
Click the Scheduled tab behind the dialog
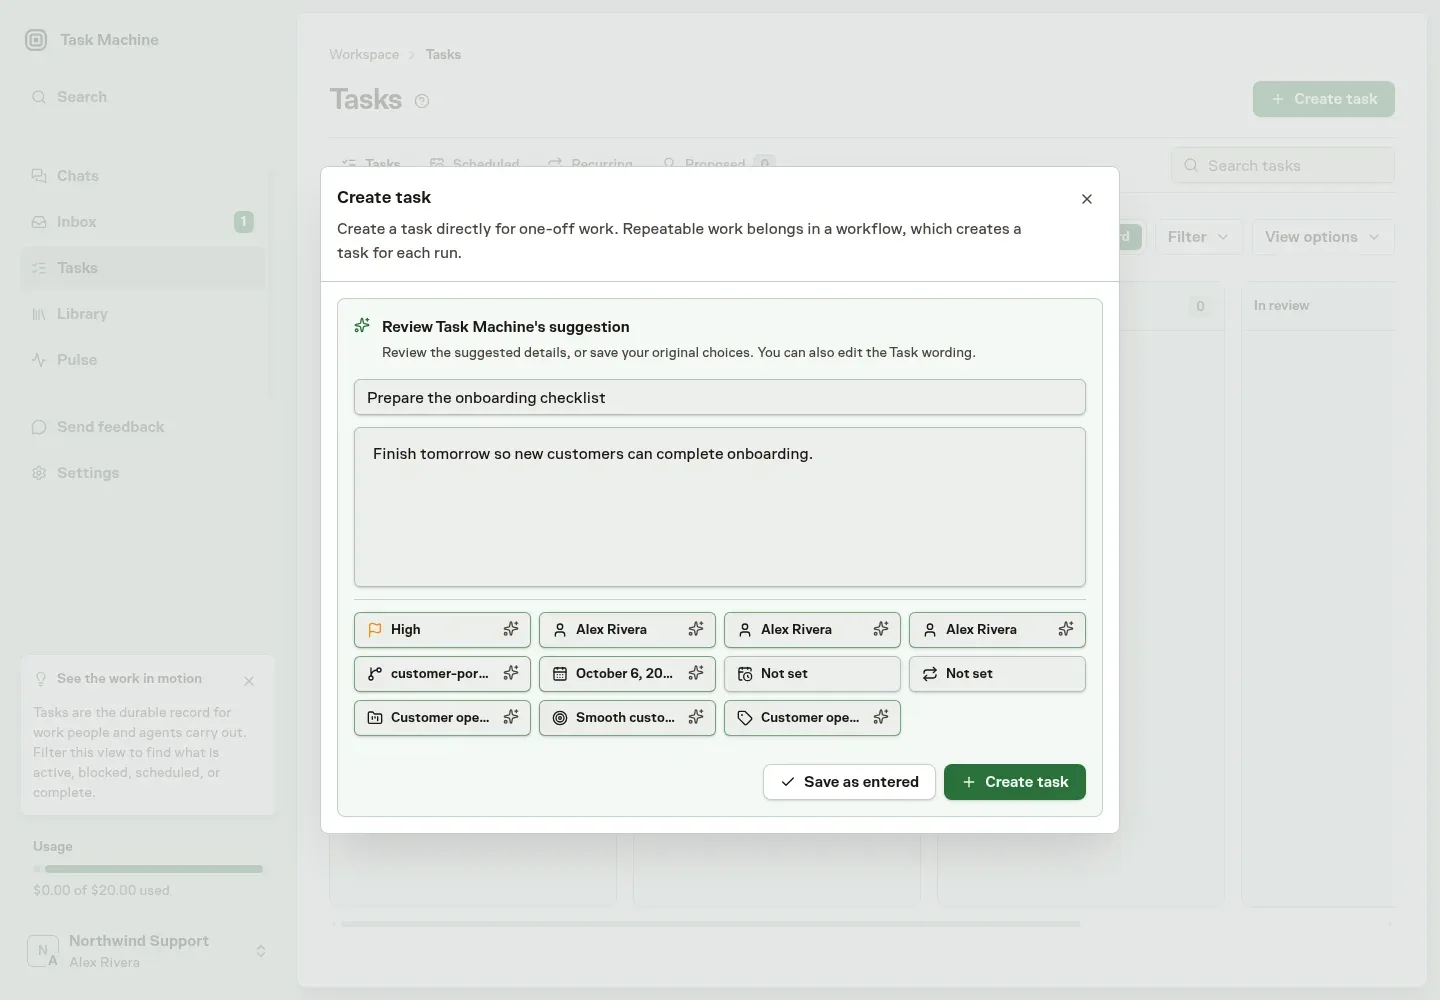(474, 163)
